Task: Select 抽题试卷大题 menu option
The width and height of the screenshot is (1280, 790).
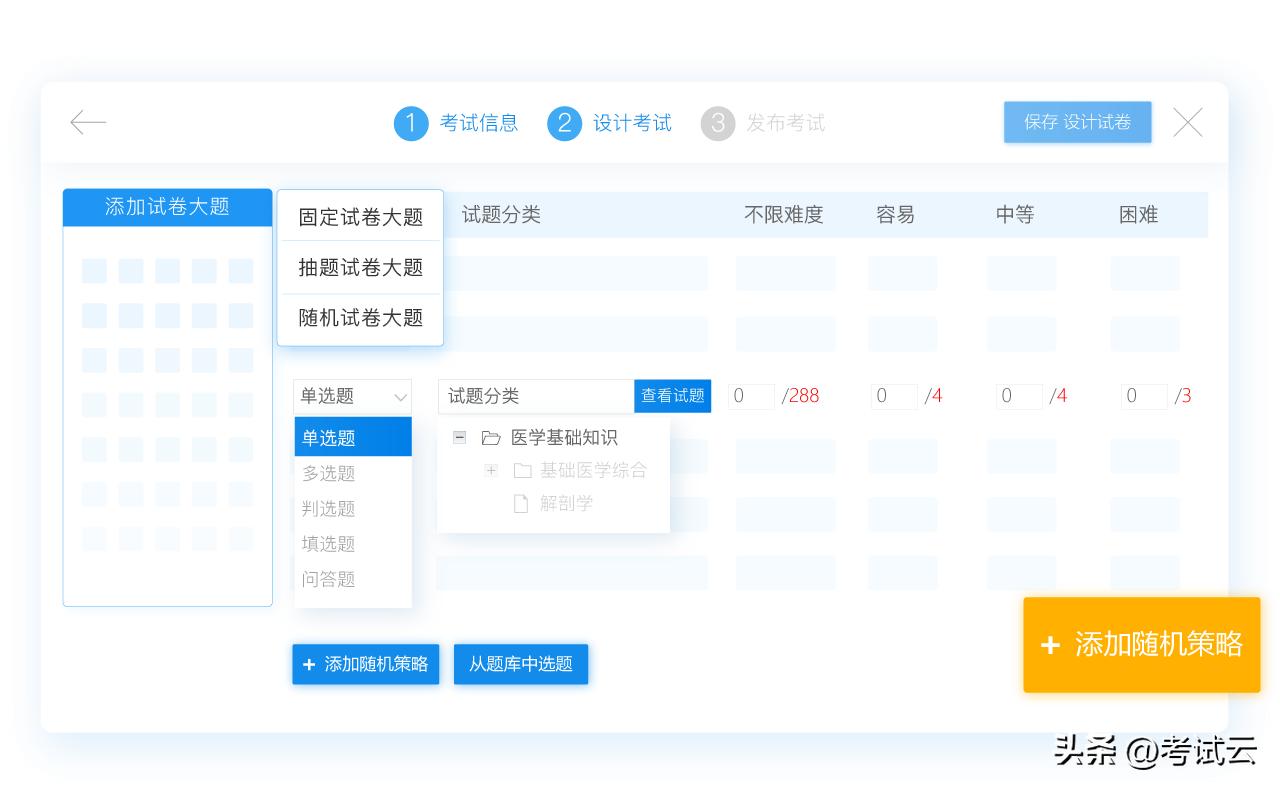Action: point(360,268)
